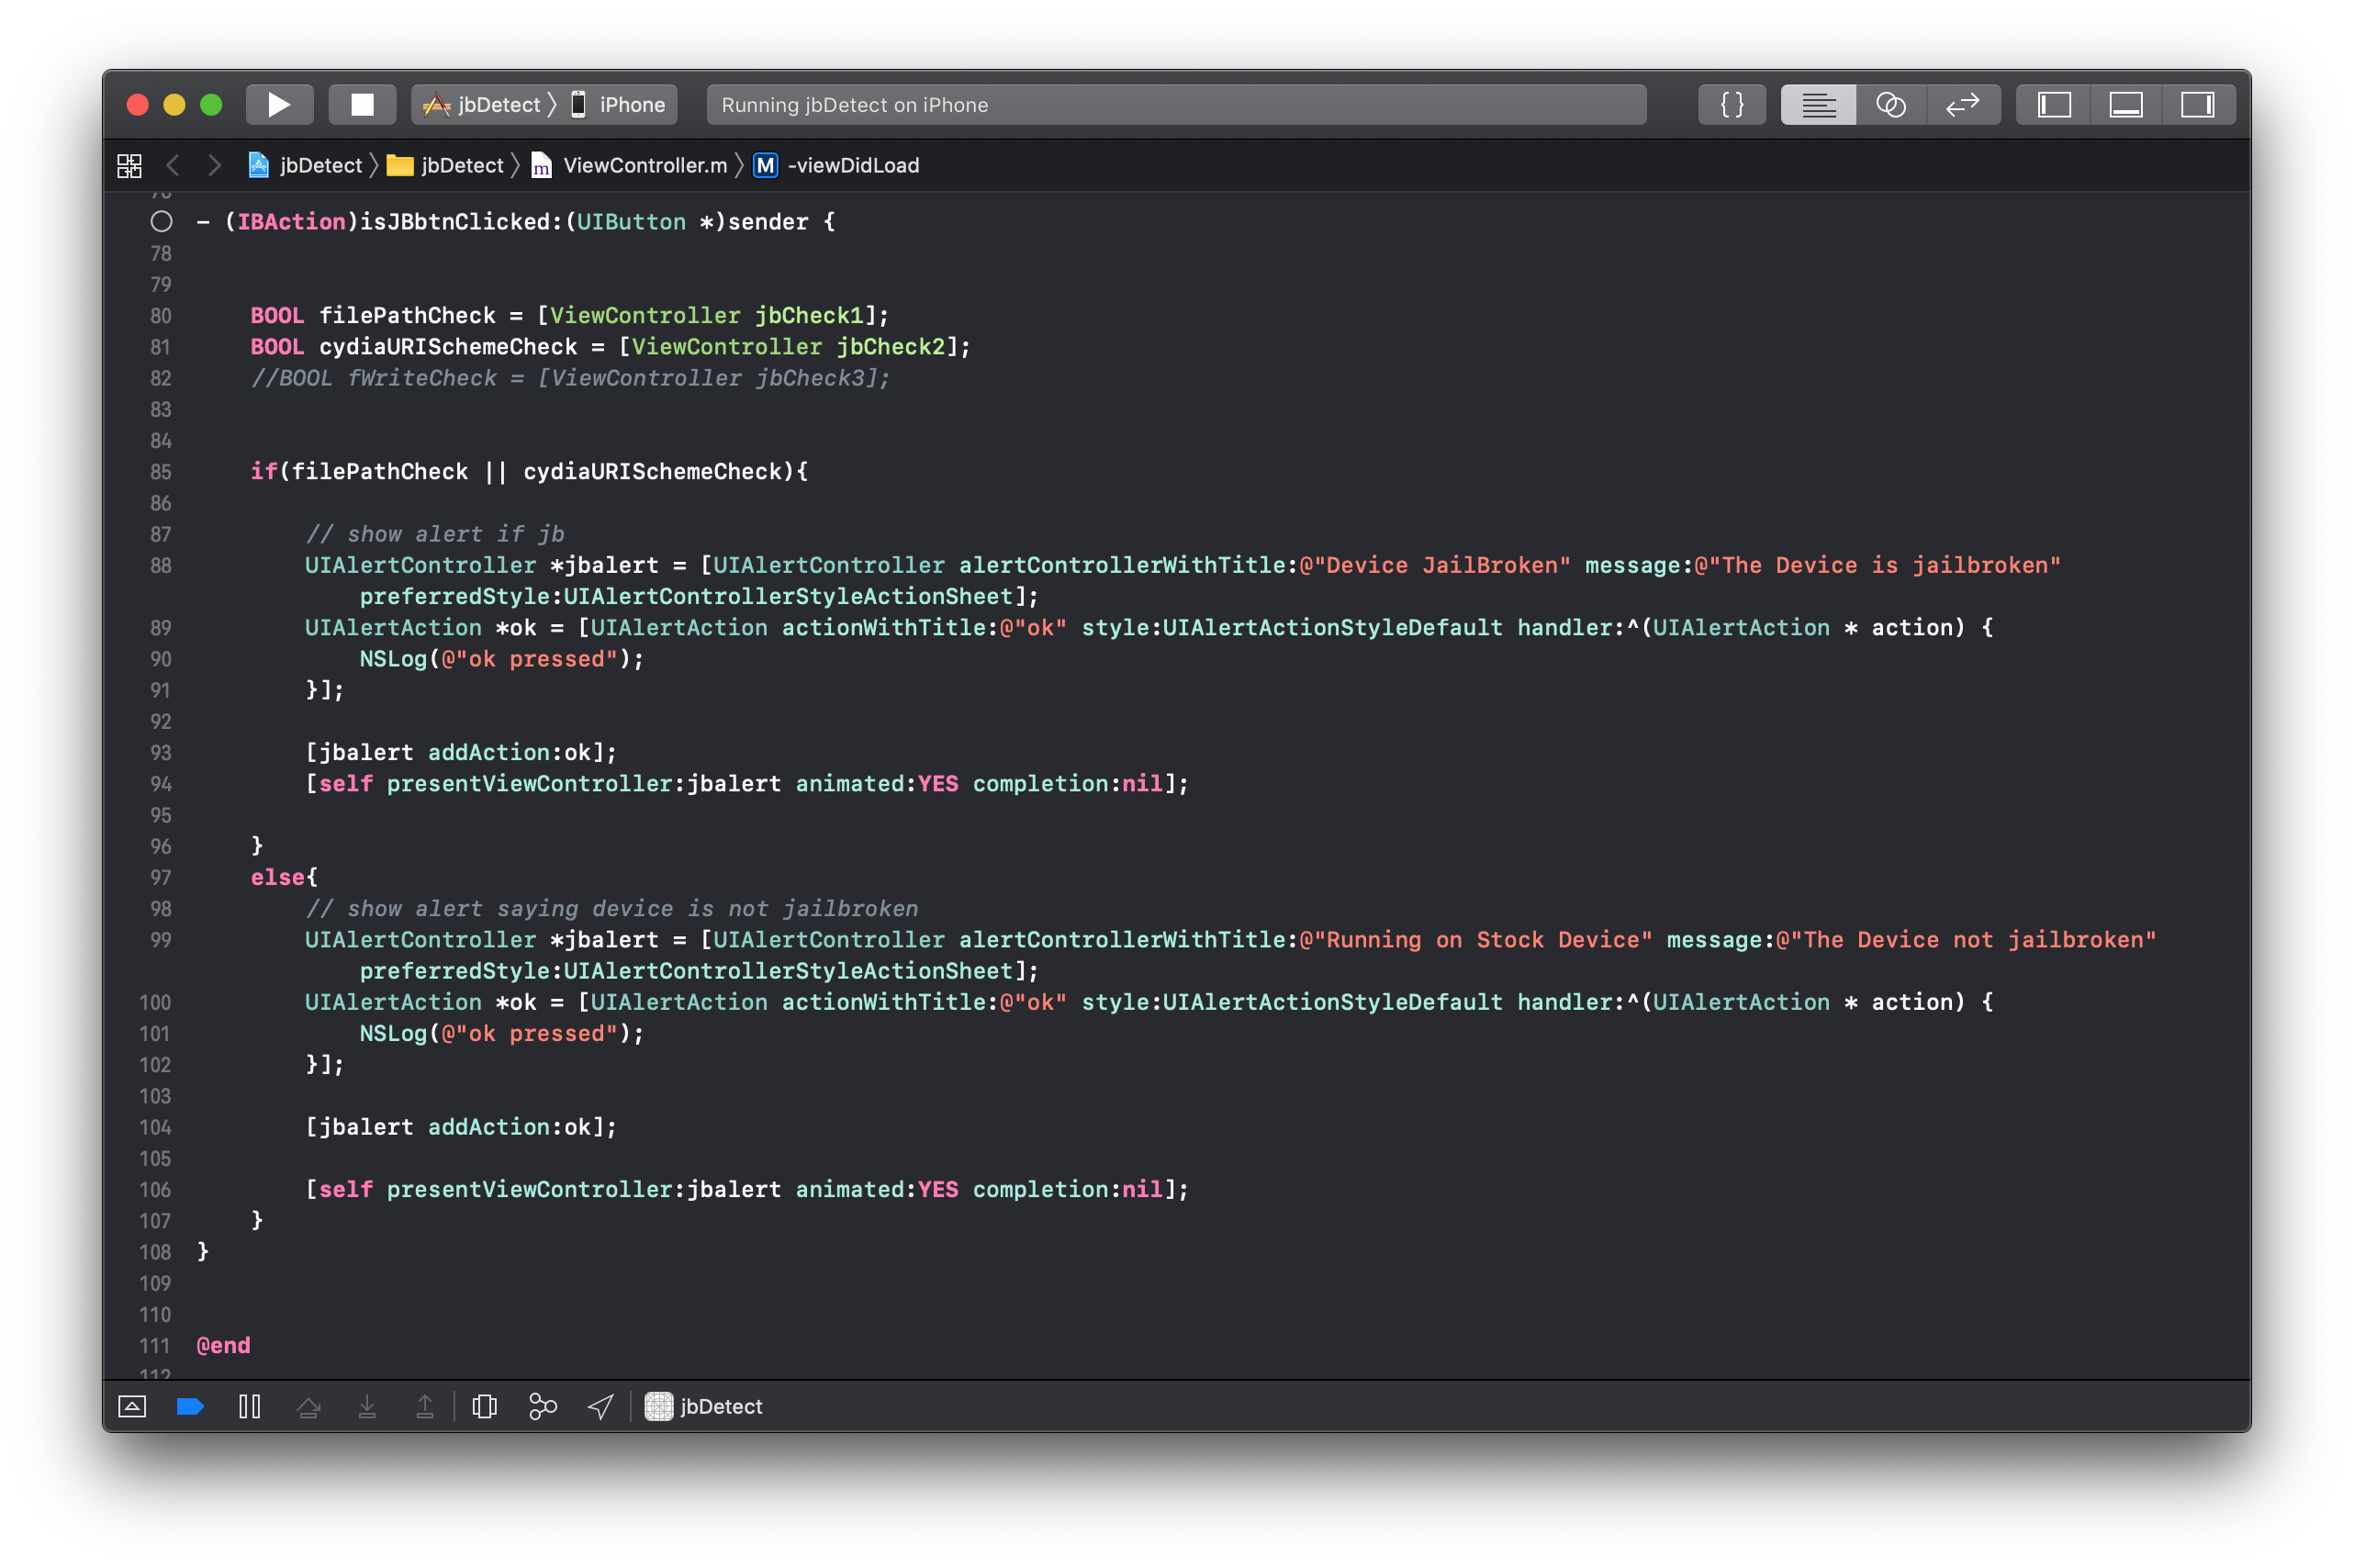Click 'cydiaURISchemeCheck' on line 81
This screenshot has width=2354, height=1568.
448,347
